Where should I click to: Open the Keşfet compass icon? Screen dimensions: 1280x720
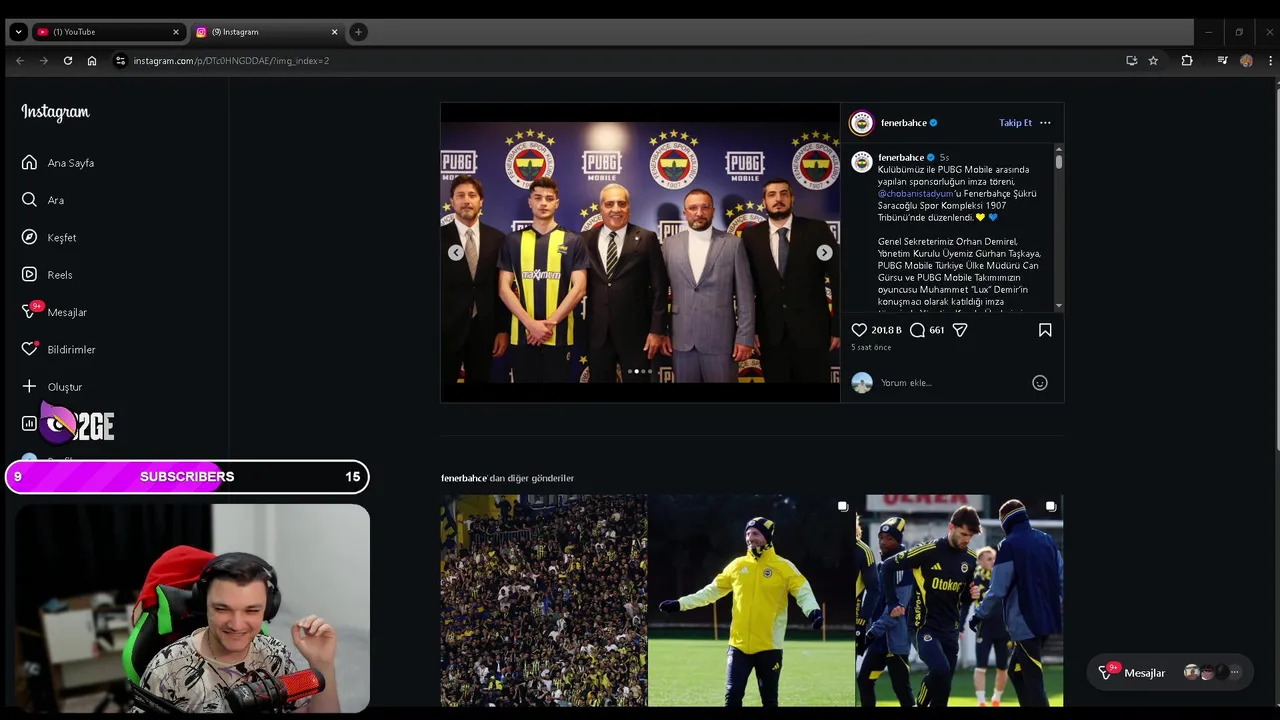click(x=29, y=237)
